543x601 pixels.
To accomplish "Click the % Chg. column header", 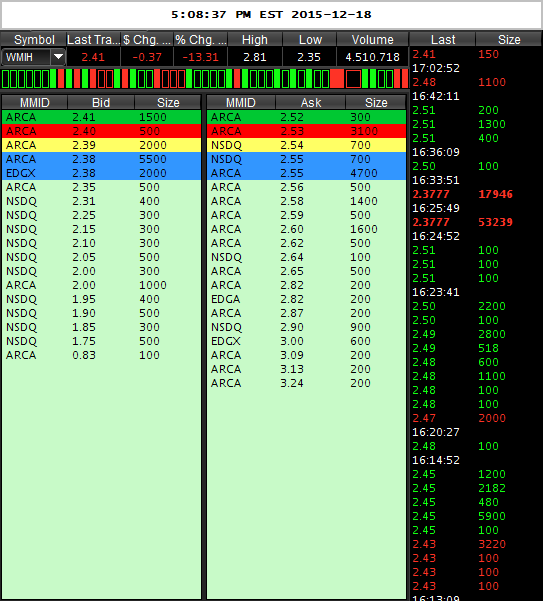I will click(x=200, y=39).
